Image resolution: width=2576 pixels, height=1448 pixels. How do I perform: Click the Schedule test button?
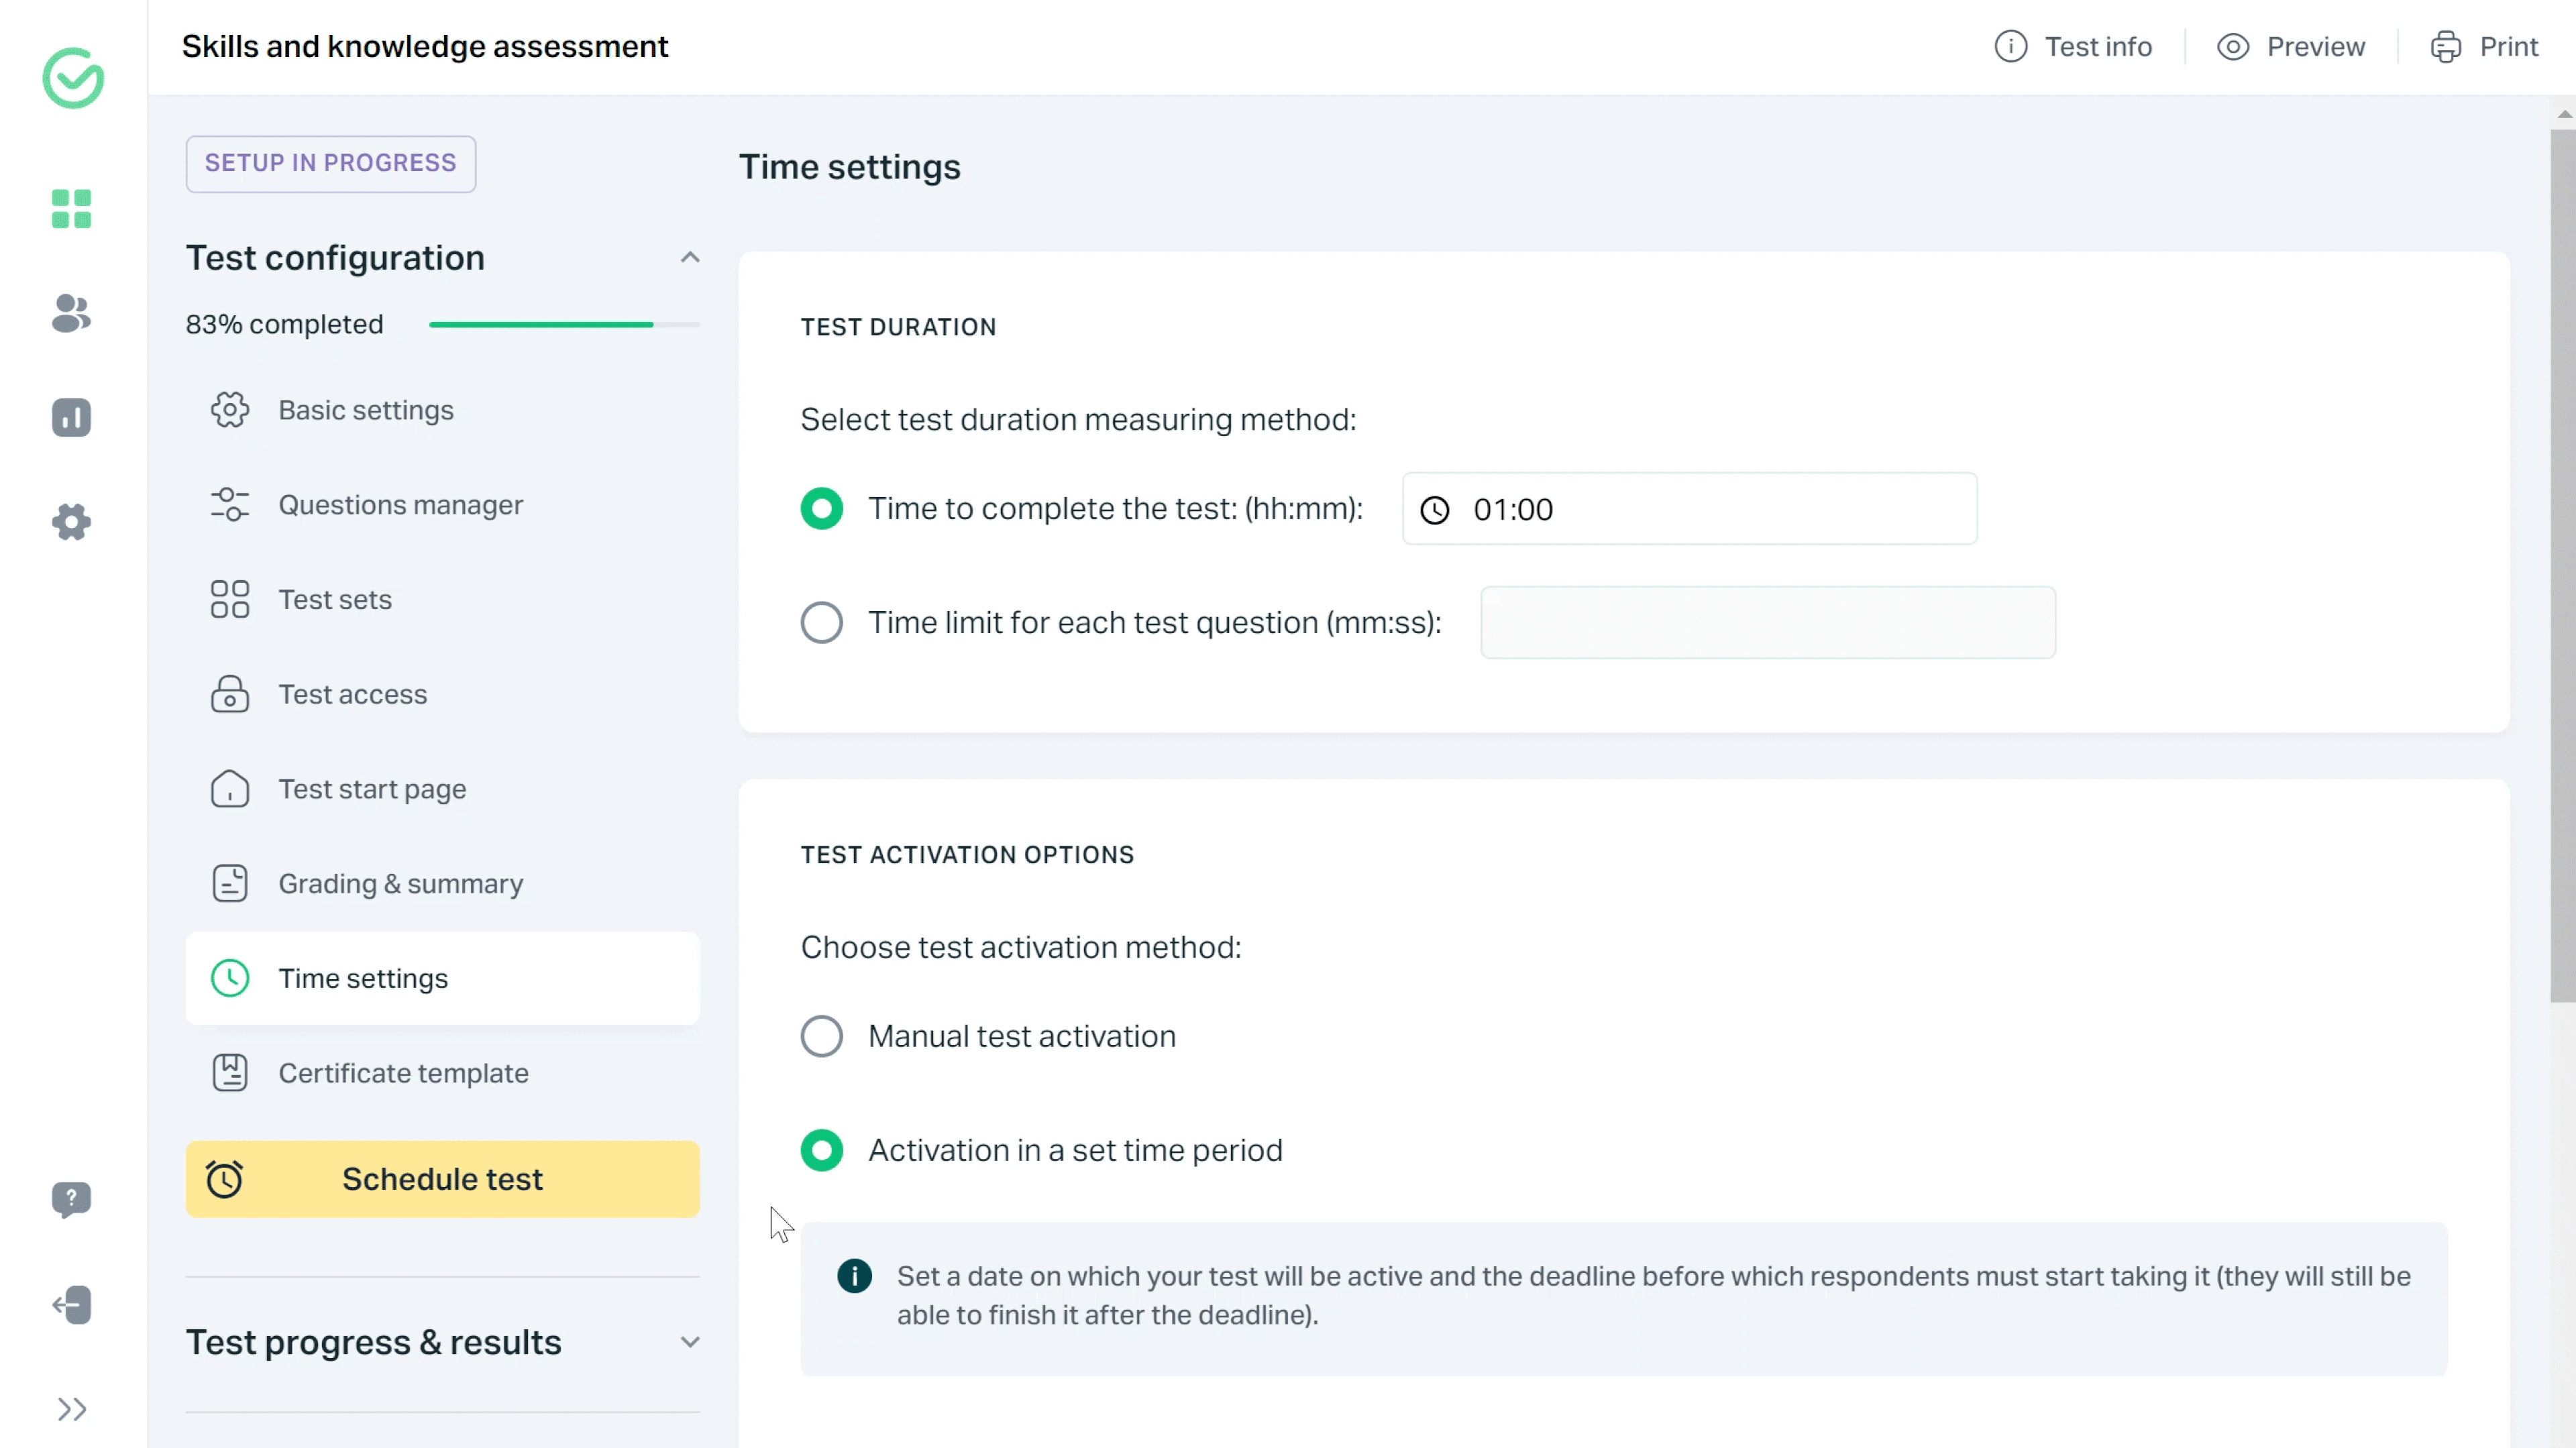coord(442,1179)
